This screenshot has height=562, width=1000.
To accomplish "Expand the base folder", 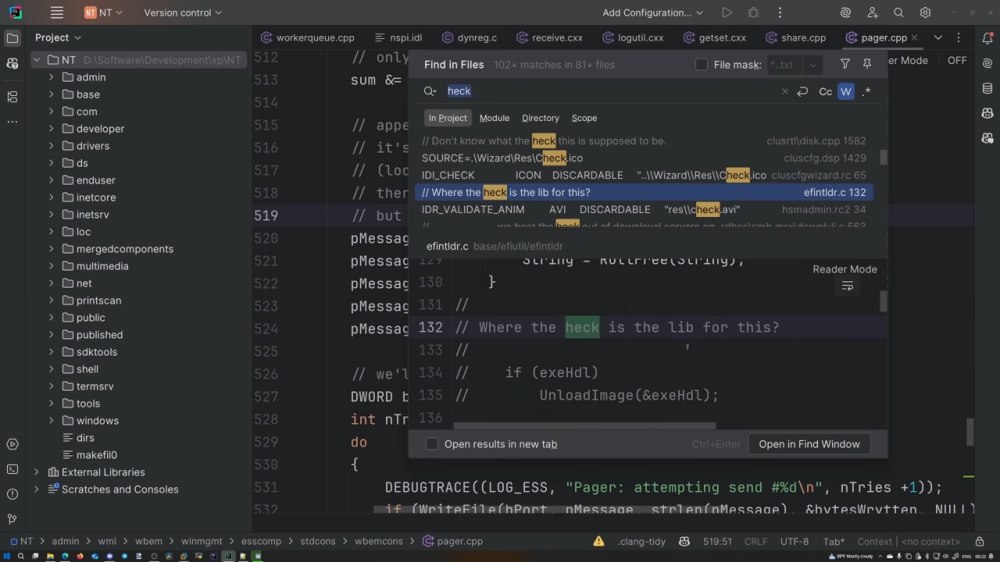I will click(51, 94).
